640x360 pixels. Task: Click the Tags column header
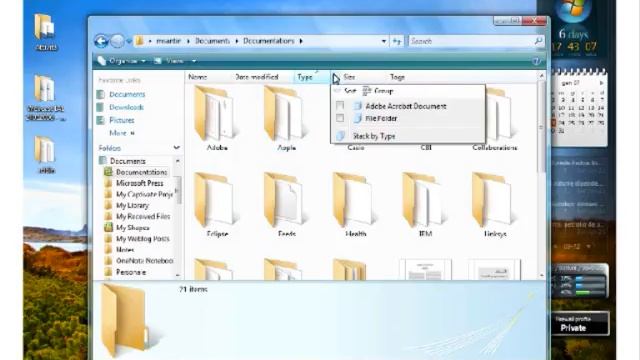(x=397, y=77)
